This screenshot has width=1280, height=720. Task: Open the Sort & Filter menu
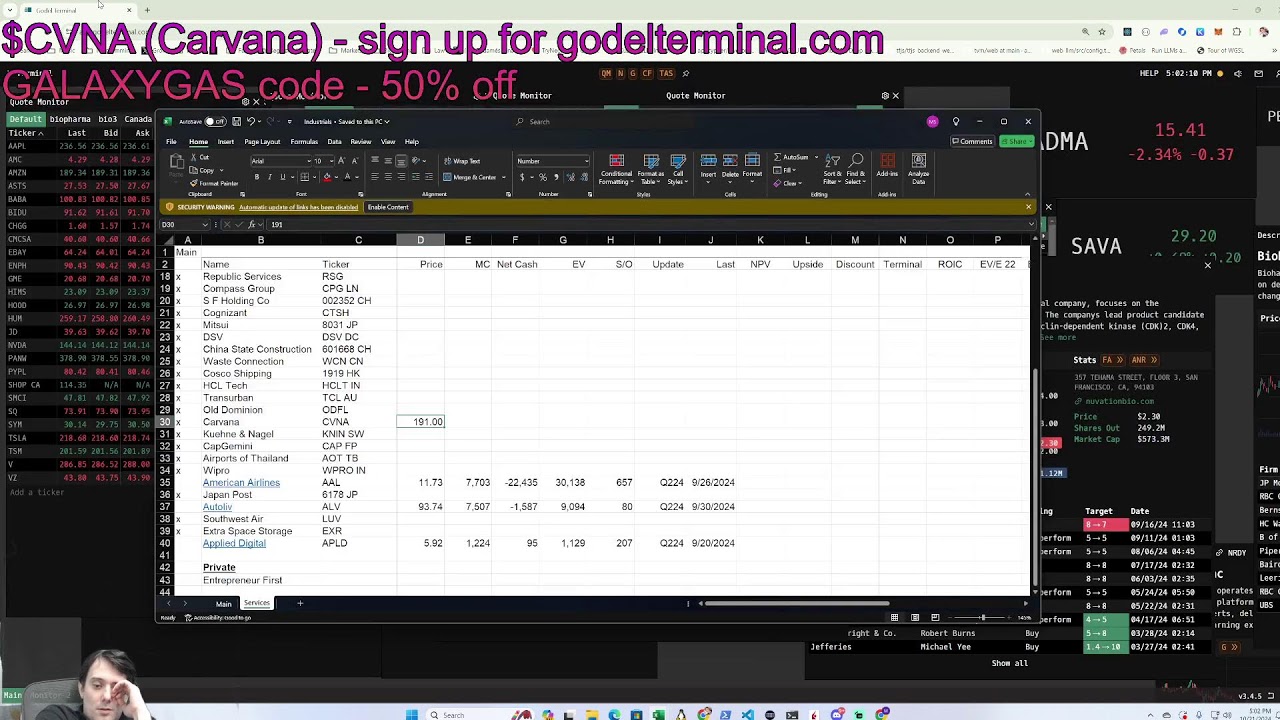[x=832, y=169]
